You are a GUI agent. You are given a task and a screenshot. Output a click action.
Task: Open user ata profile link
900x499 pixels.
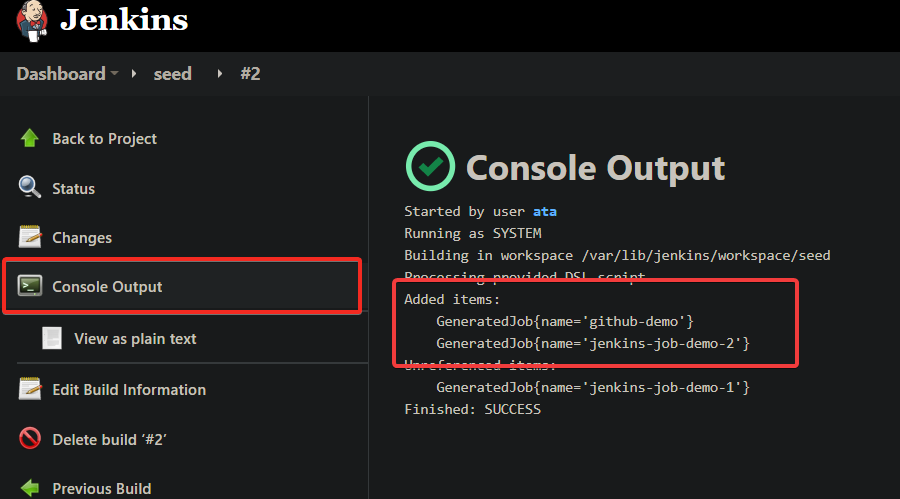545,211
